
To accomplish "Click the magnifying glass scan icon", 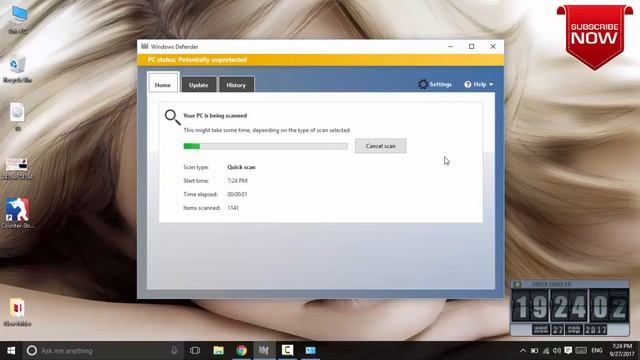I will tap(172, 117).
